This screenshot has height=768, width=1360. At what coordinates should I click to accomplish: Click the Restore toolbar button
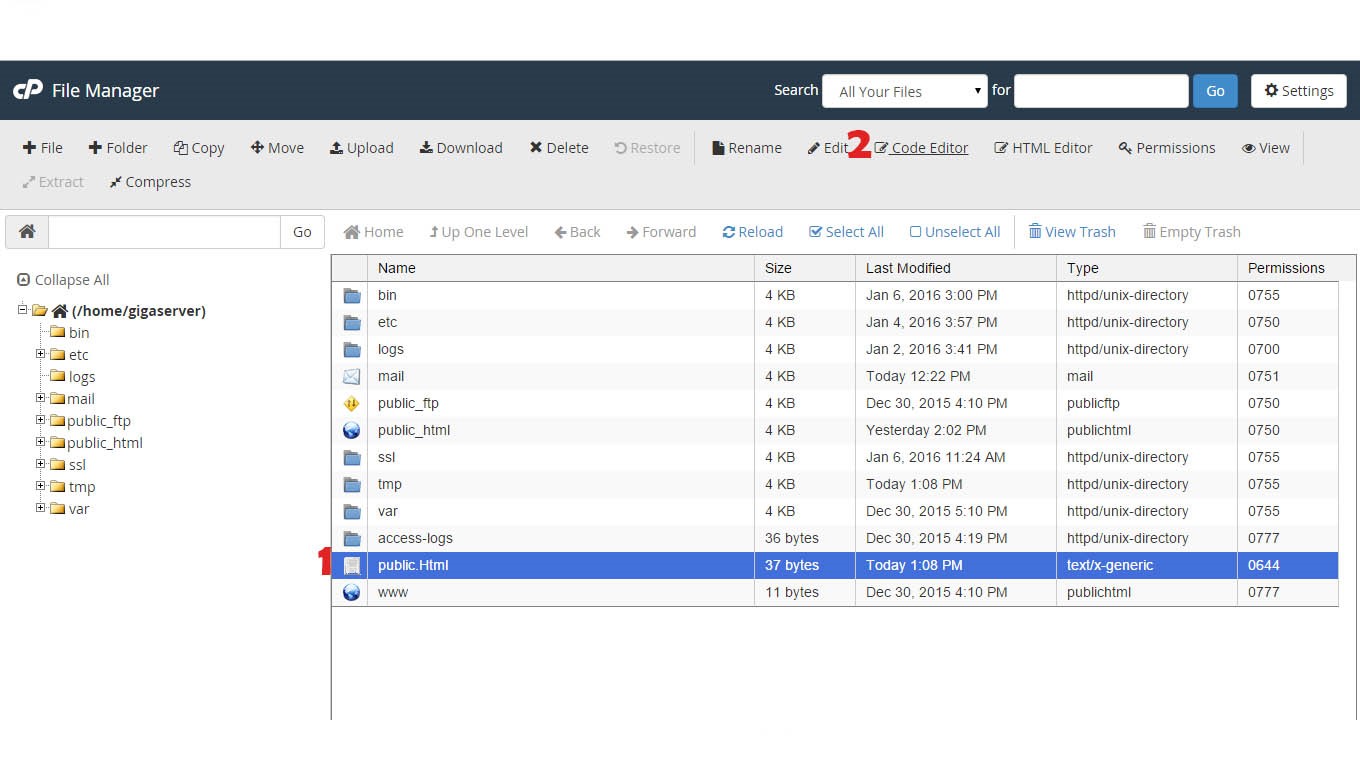click(x=647, y=148)
